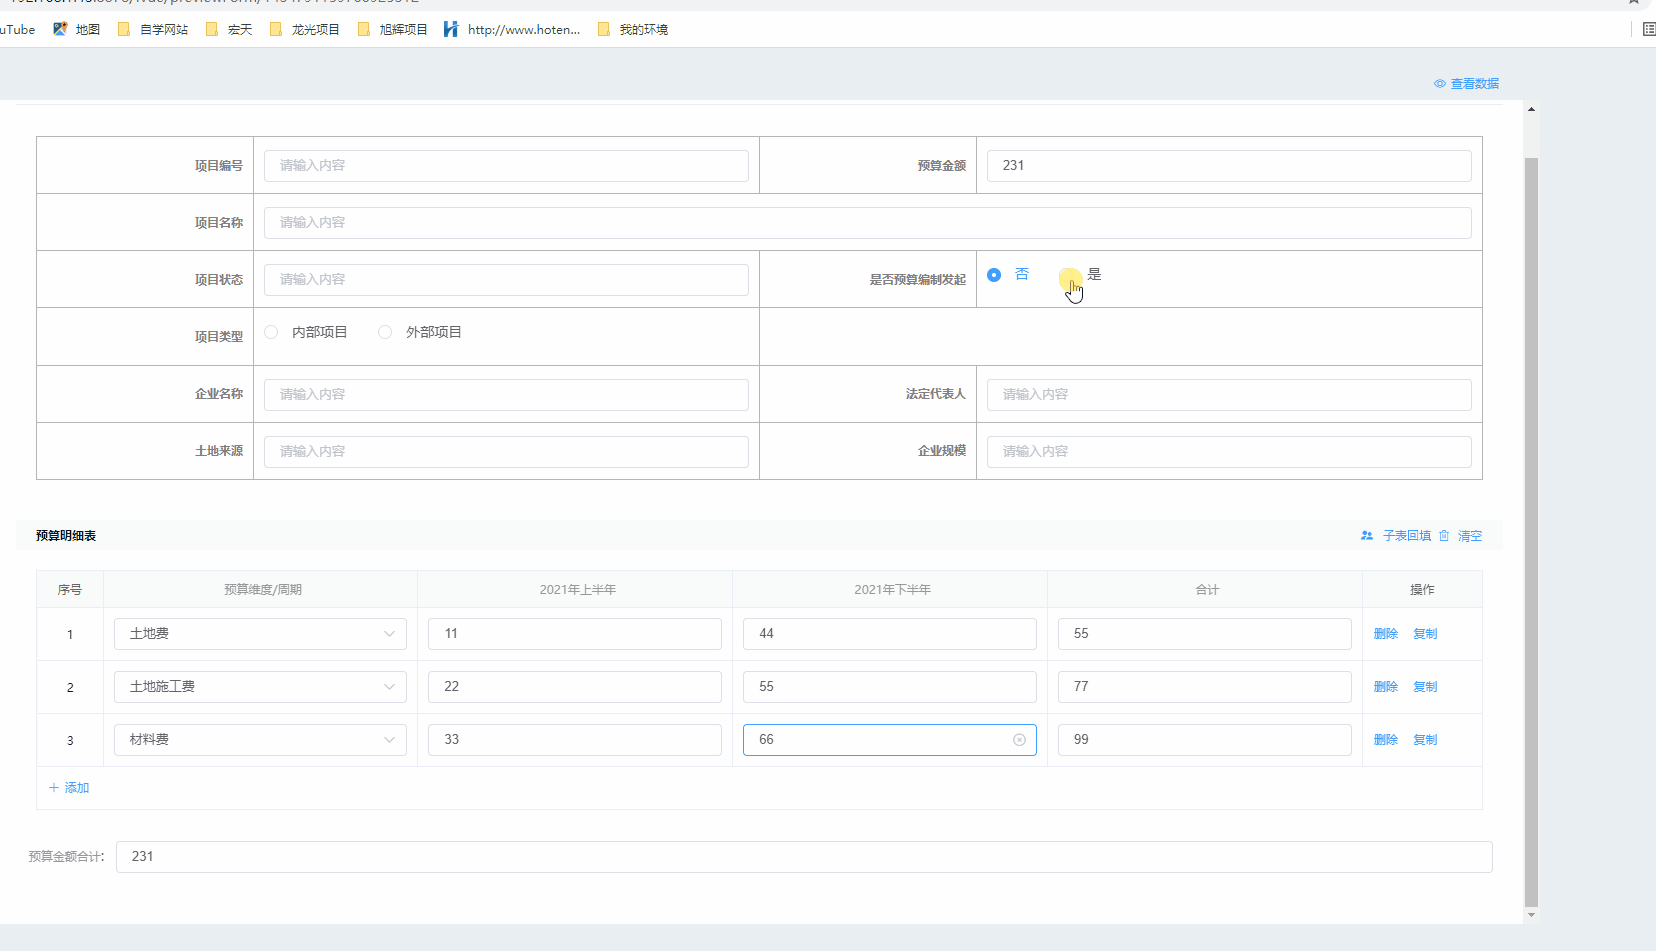Click 复制 link in row 3
Image resolution: width=1656 pixels, height=951 pixels.
[1425, 740]
